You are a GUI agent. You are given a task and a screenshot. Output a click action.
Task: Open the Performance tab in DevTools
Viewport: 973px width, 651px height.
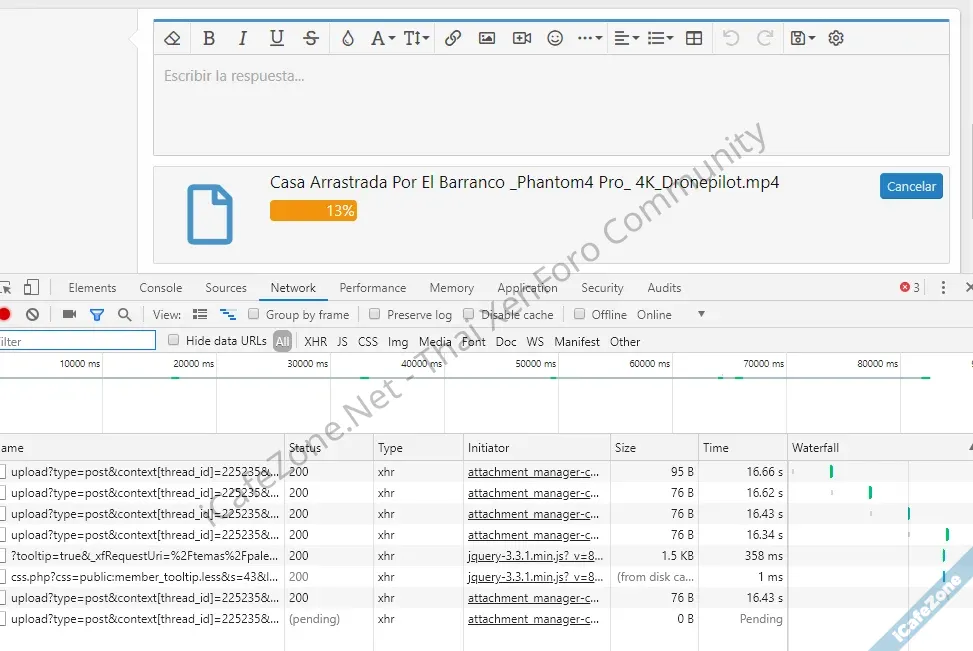pyautogui.click(x=372, y=288)
